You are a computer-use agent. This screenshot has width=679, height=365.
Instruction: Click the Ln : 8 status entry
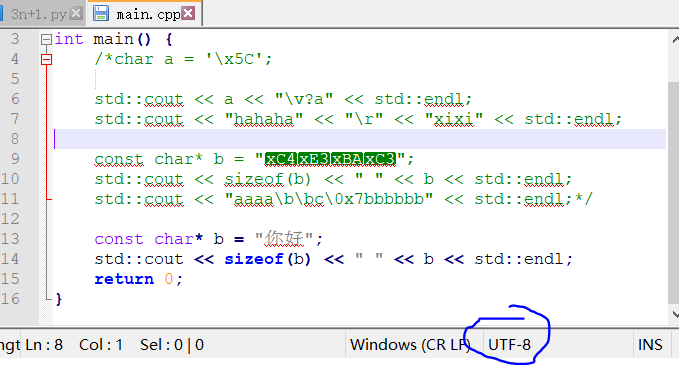pyautogui.click(x=44, y=345)
